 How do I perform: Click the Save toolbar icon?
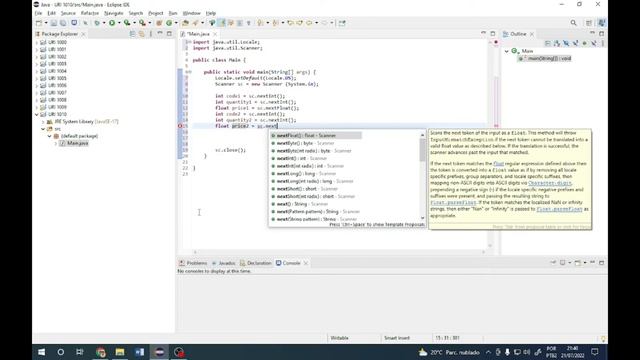coord(53,23)
